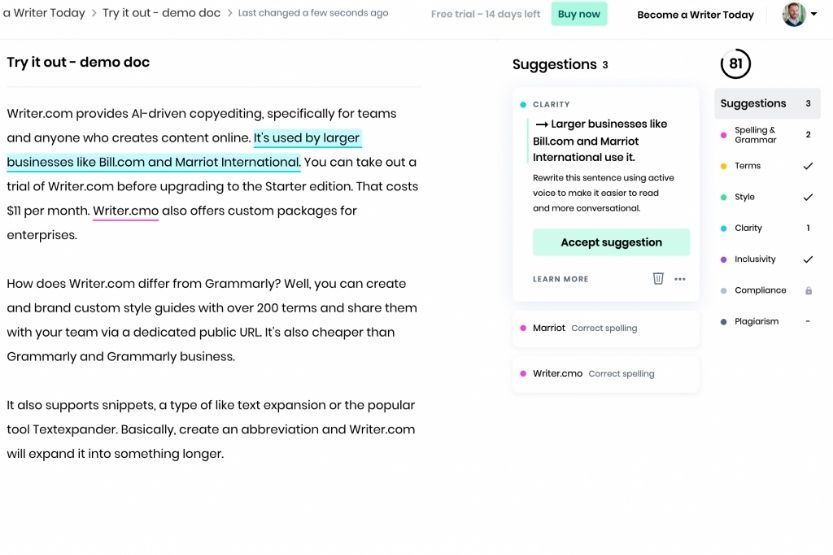Click the 81 document score circle

pos(735,64)
